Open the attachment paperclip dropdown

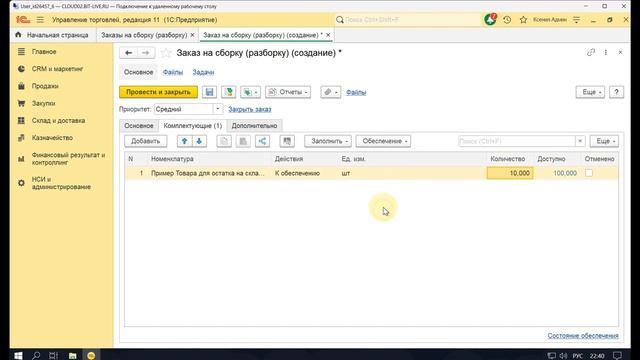[330, 92]
